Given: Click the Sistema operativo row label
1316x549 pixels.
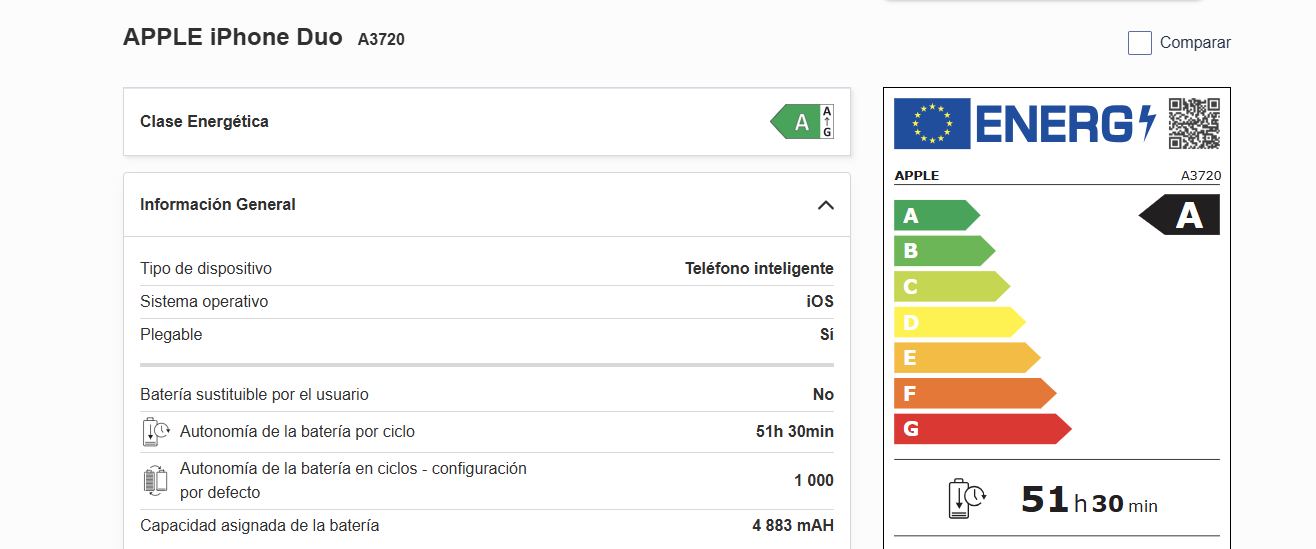Looking at the screenshot, I should click(204, 302).
